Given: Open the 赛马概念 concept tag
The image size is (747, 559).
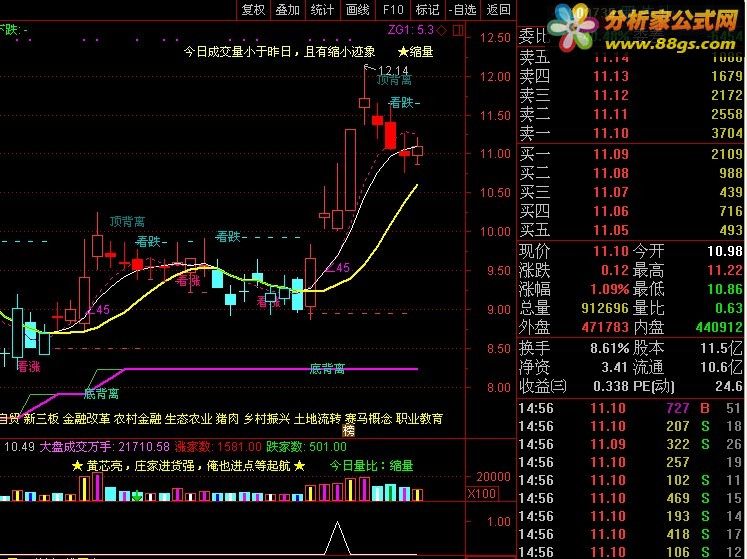Looking at the screenshot, I should point(368,418).
